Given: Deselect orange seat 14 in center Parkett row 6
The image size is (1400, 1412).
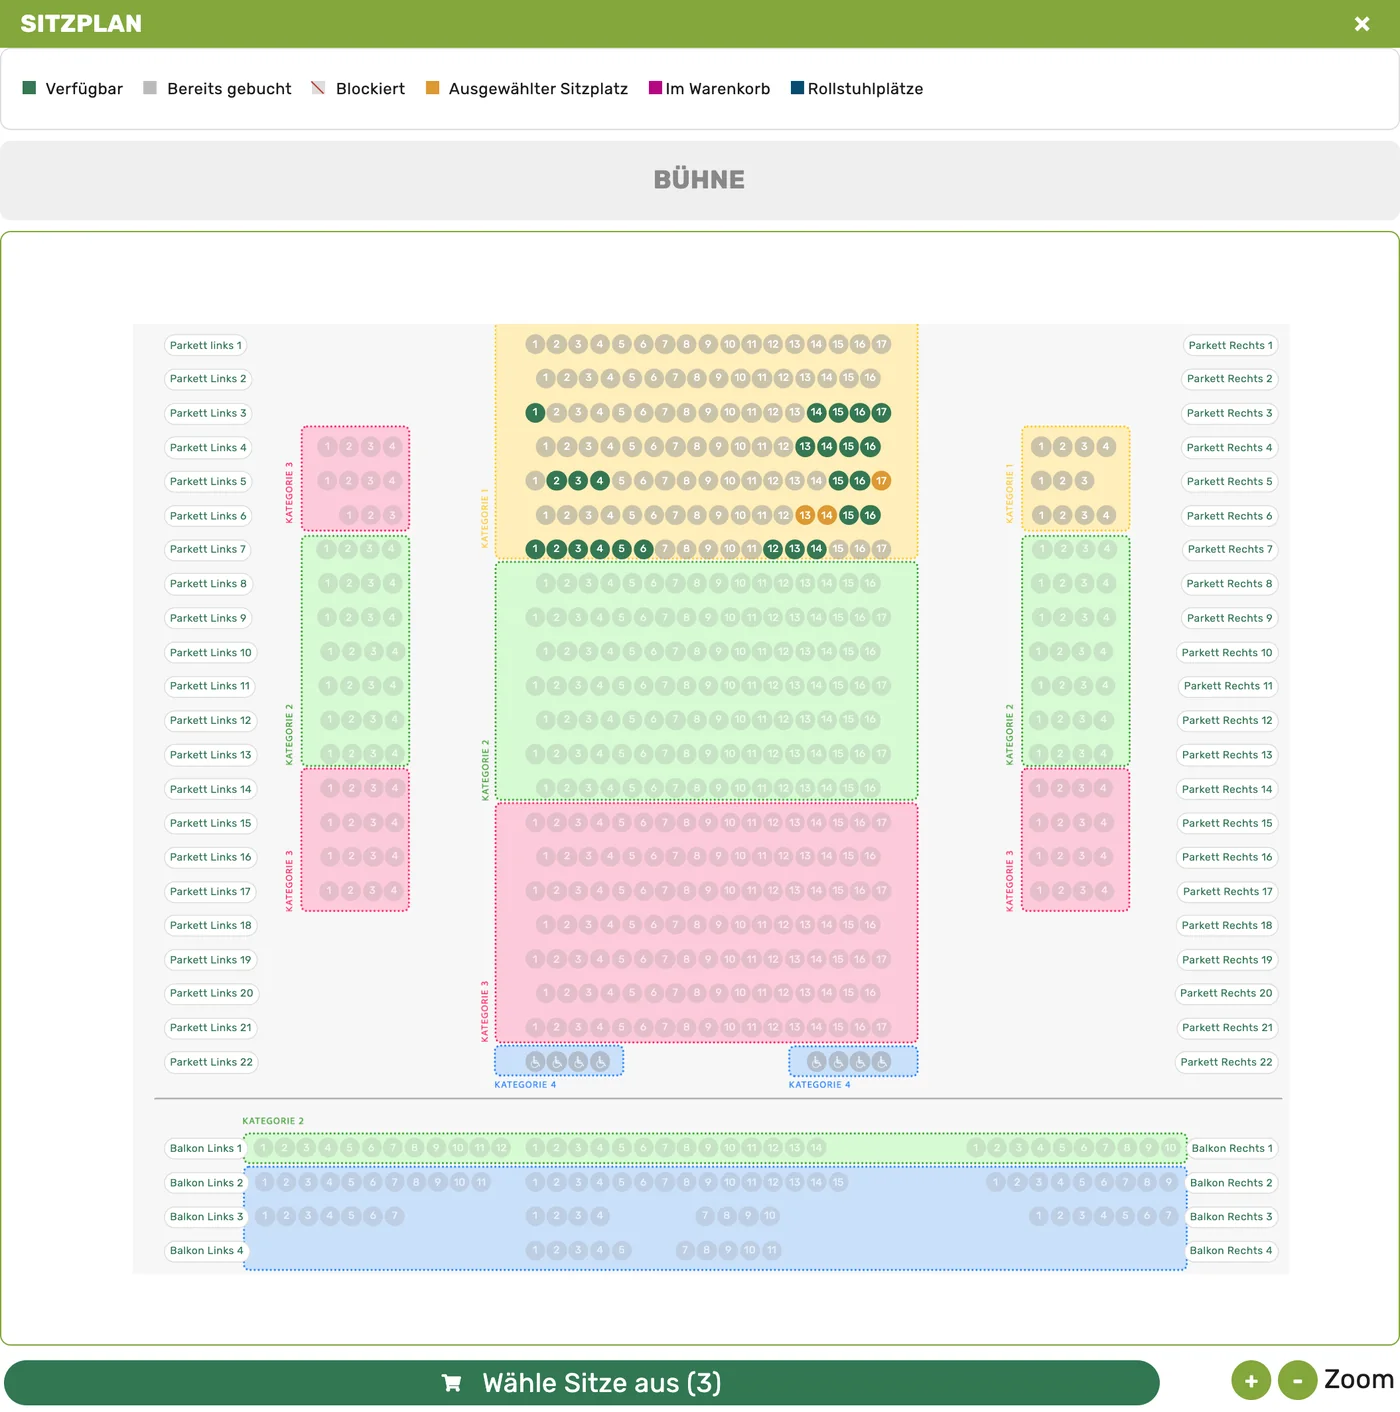Looking at the screenshot, I should 827,515.
